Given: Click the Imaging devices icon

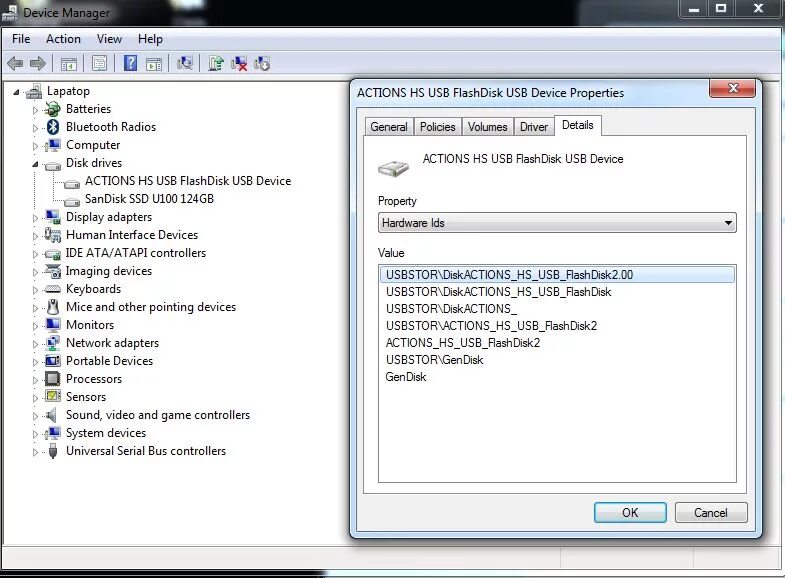Looking at the screenshot, I should (x=53, y=271).
